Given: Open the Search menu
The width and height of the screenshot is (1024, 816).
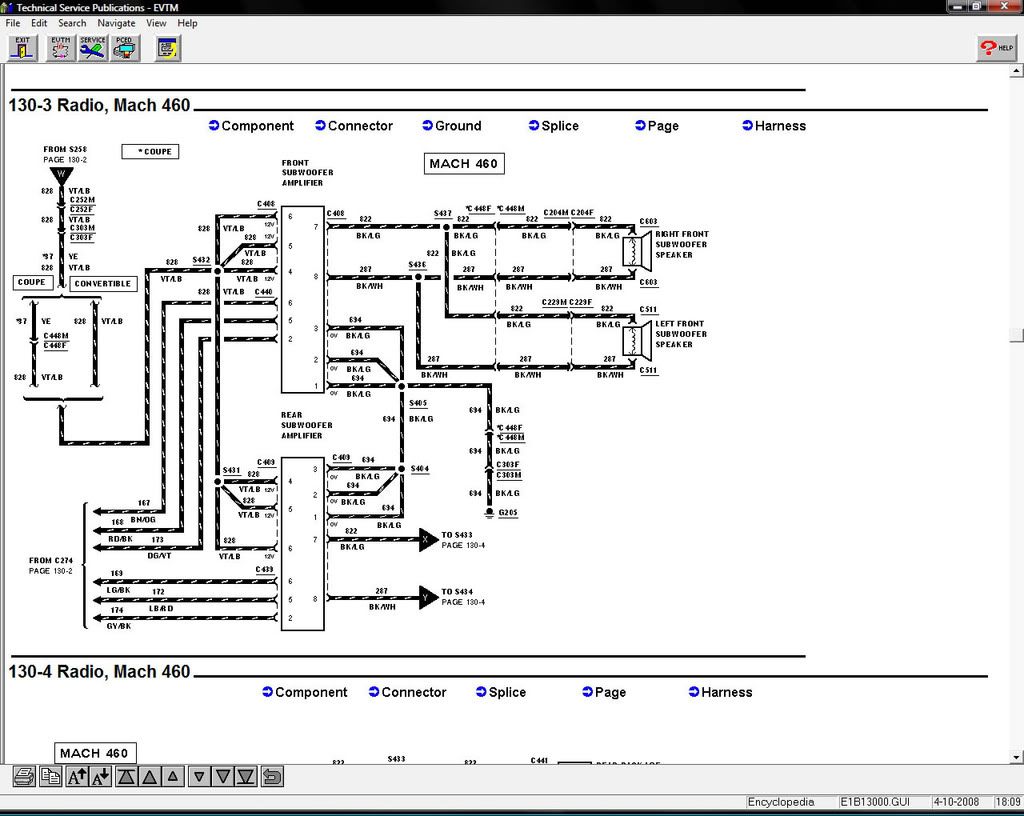Looking at the screenshot, I should 72,23.
